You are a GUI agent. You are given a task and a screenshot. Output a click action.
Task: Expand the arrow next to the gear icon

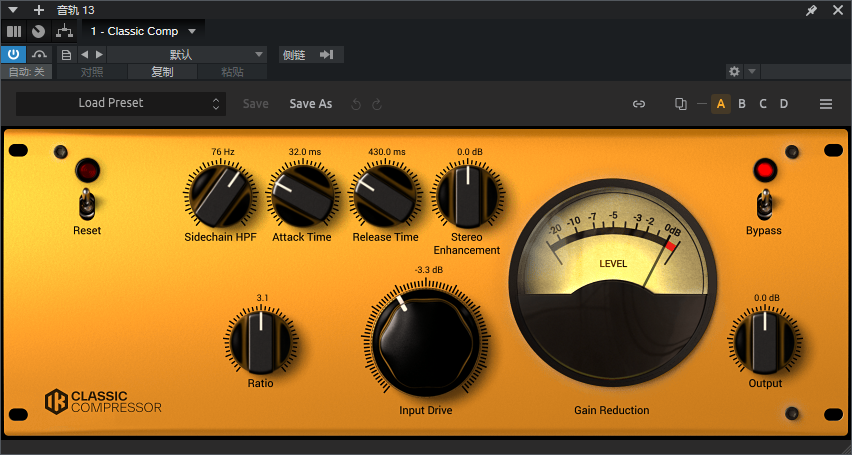click(752, 71)
